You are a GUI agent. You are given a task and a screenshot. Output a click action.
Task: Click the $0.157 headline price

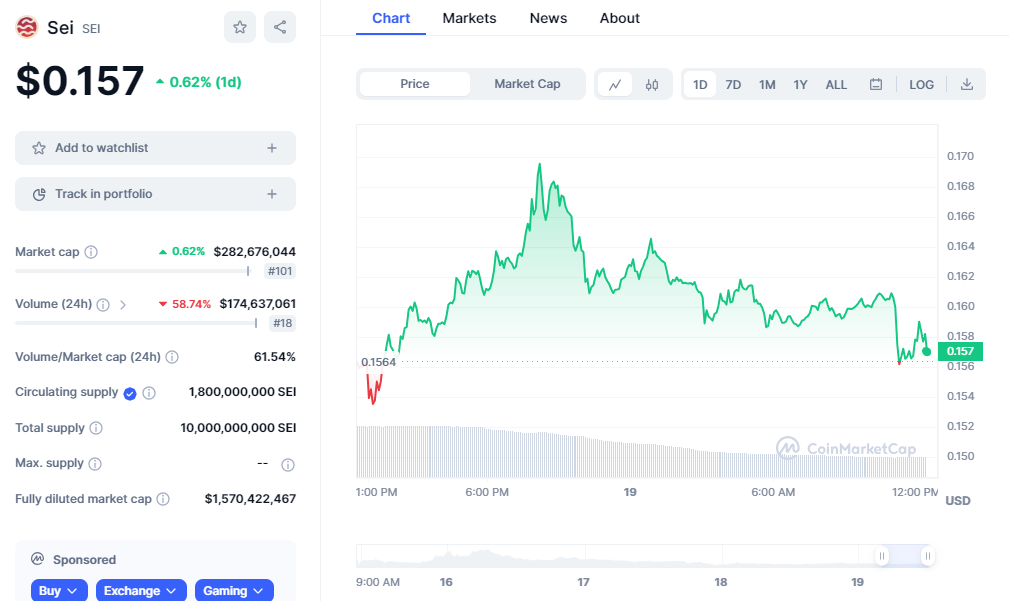pos(80,81)
